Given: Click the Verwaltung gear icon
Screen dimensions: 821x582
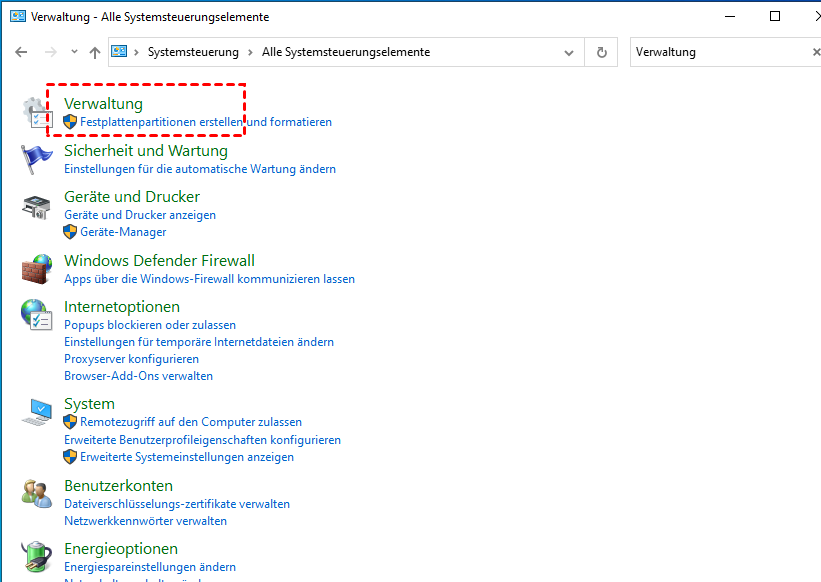Looking at the screenshot, I should [36, 112].
